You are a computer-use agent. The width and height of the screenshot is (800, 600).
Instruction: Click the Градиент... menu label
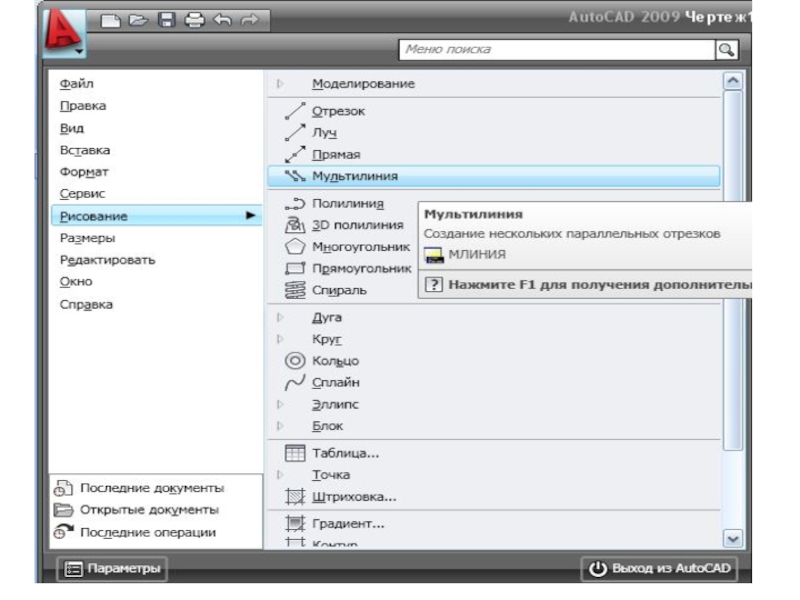pos(348,523)
